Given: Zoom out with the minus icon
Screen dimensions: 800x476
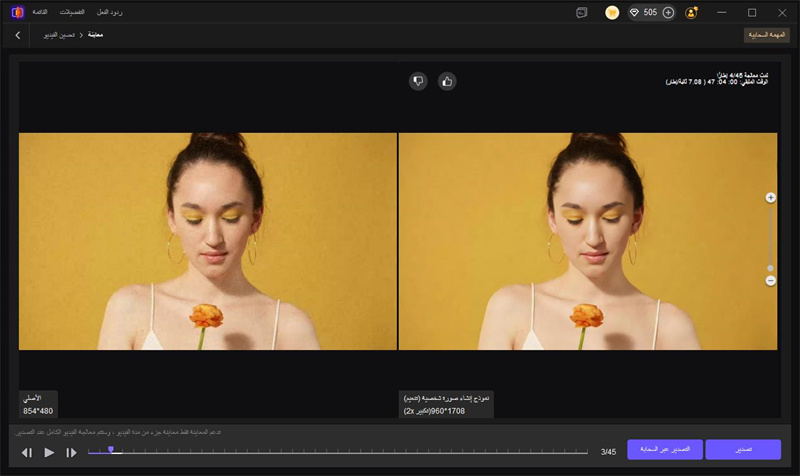Looking at the screenshot, I should coord(770,281).
